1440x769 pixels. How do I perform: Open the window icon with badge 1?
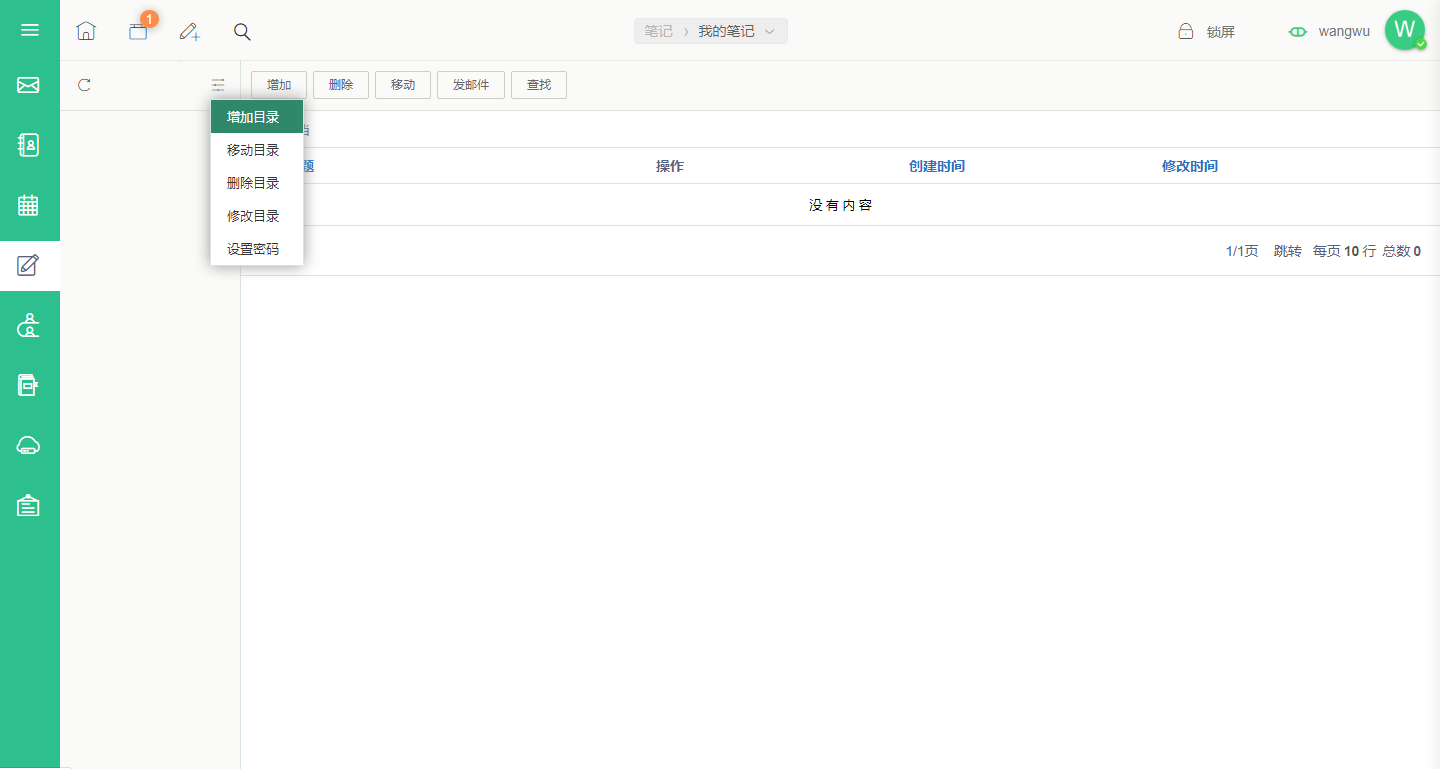click(x=138, y=31)
